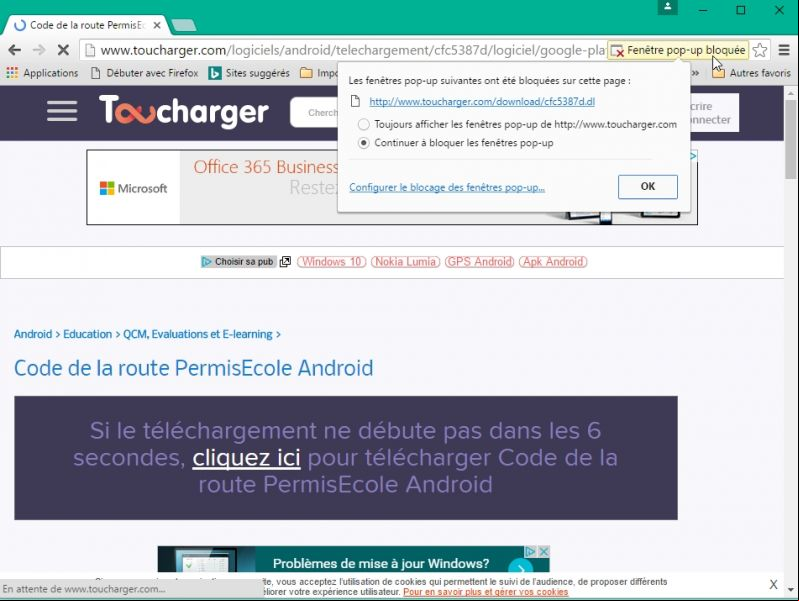Viewport: 799px width, 601px height.
Task: Click the Choisir sa pub external link icon
Action: coord(285,262)
